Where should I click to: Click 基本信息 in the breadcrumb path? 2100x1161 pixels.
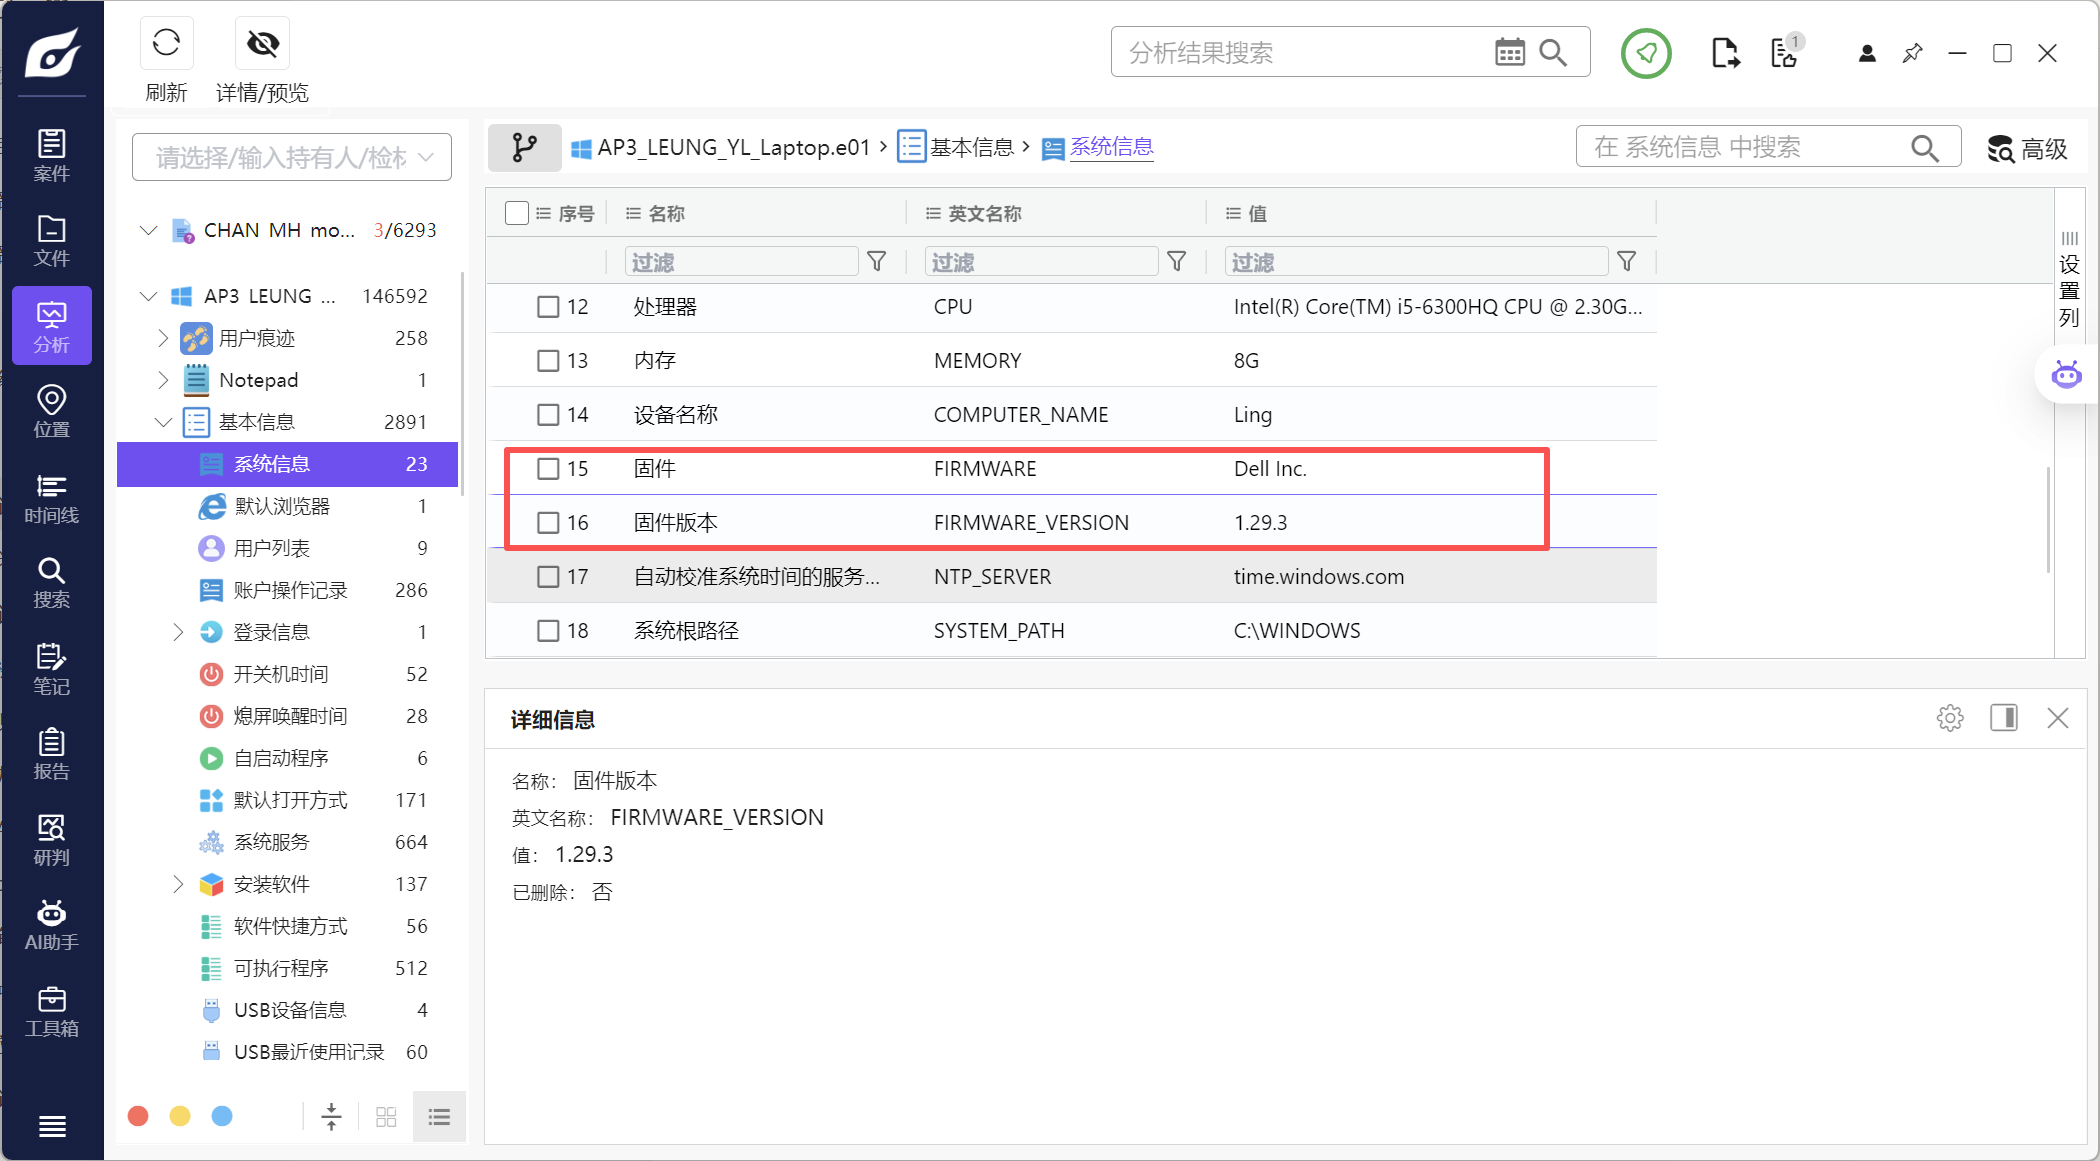[x=971, y=148]
